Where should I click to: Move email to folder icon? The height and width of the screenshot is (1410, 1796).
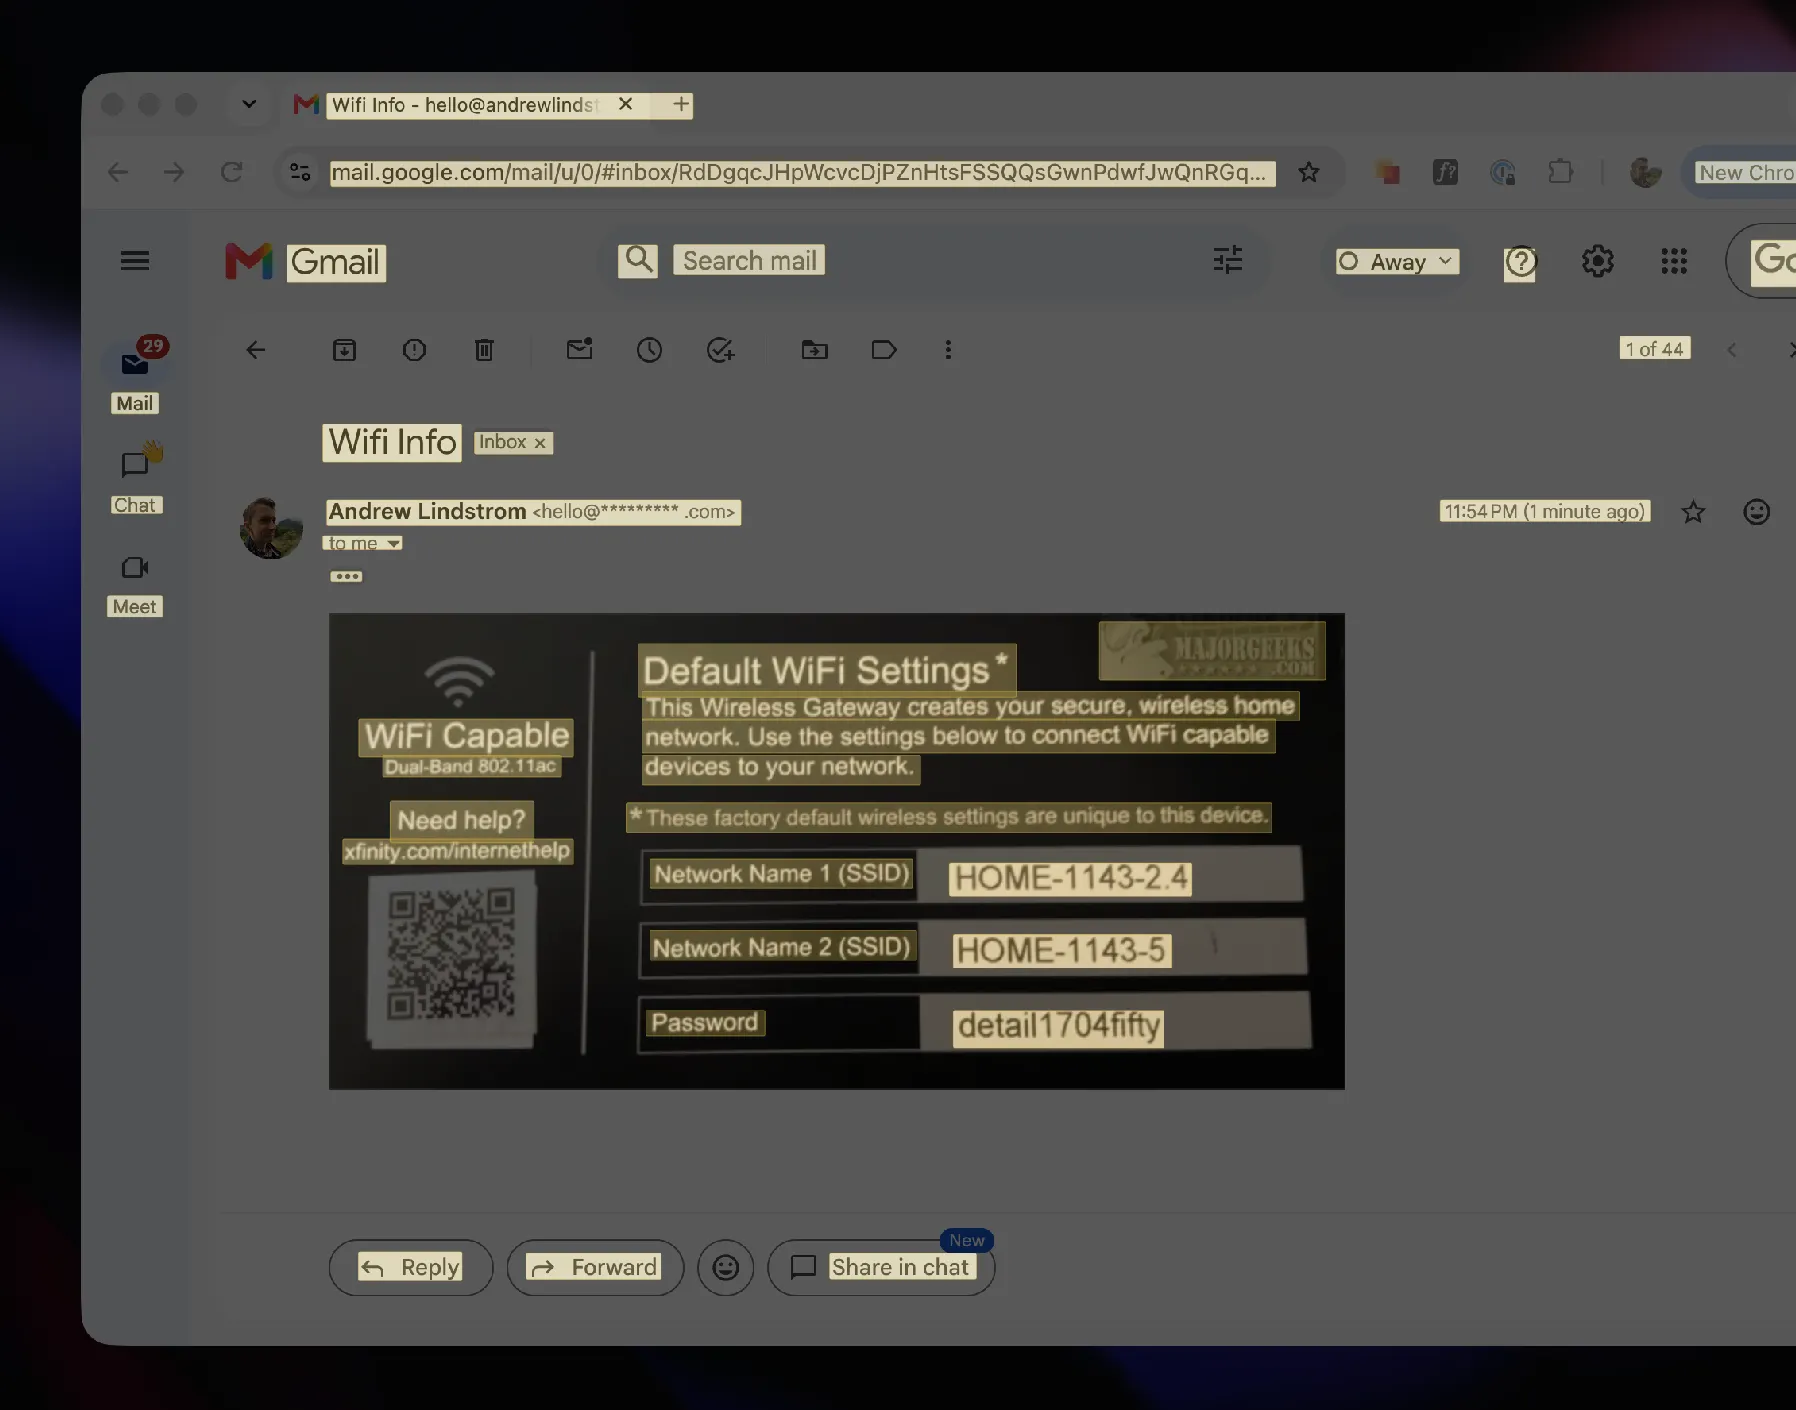(815, 350)
